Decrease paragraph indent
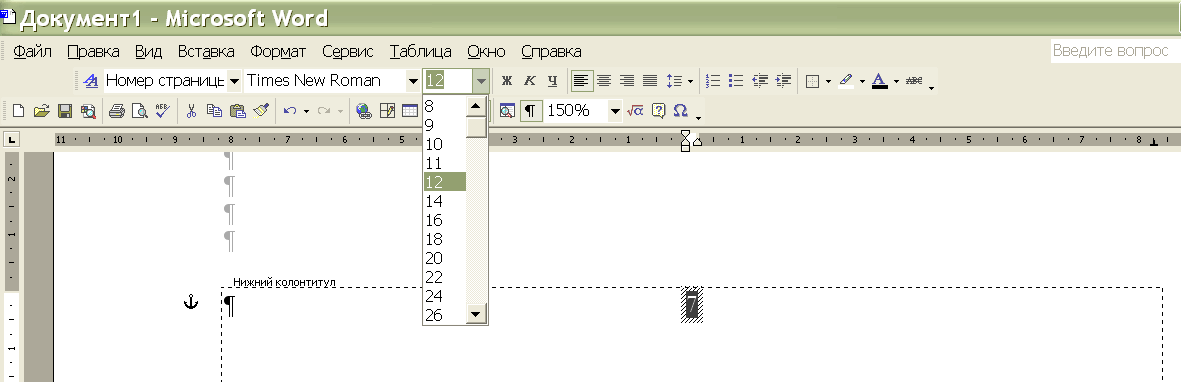Screen dimensions: 1181x382 (761, 81)
